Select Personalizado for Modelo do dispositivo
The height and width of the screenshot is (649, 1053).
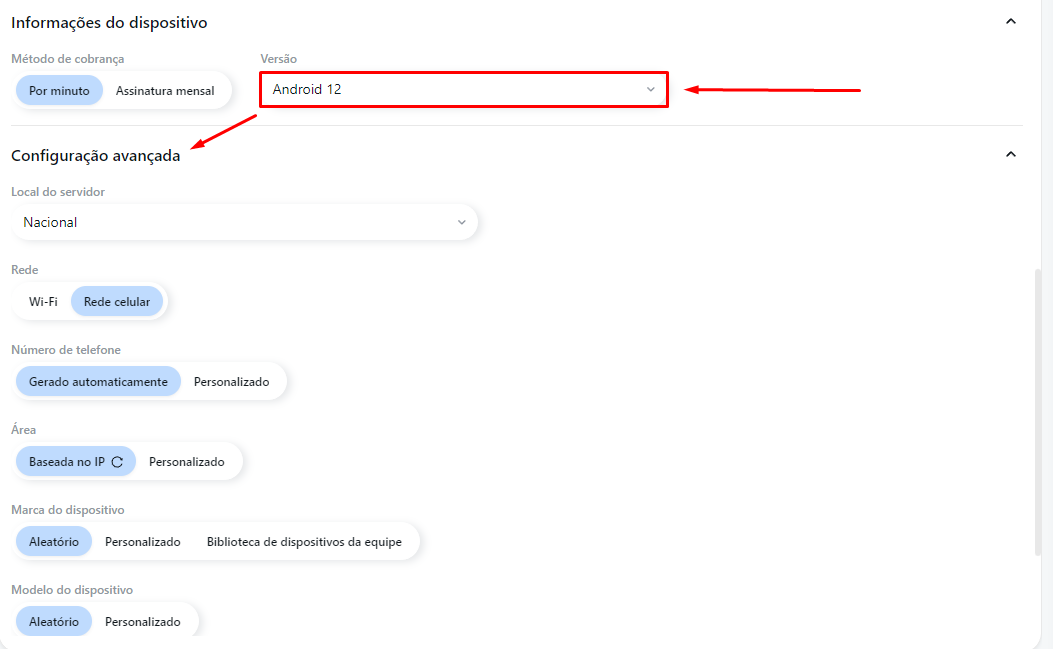click(142, 621)
